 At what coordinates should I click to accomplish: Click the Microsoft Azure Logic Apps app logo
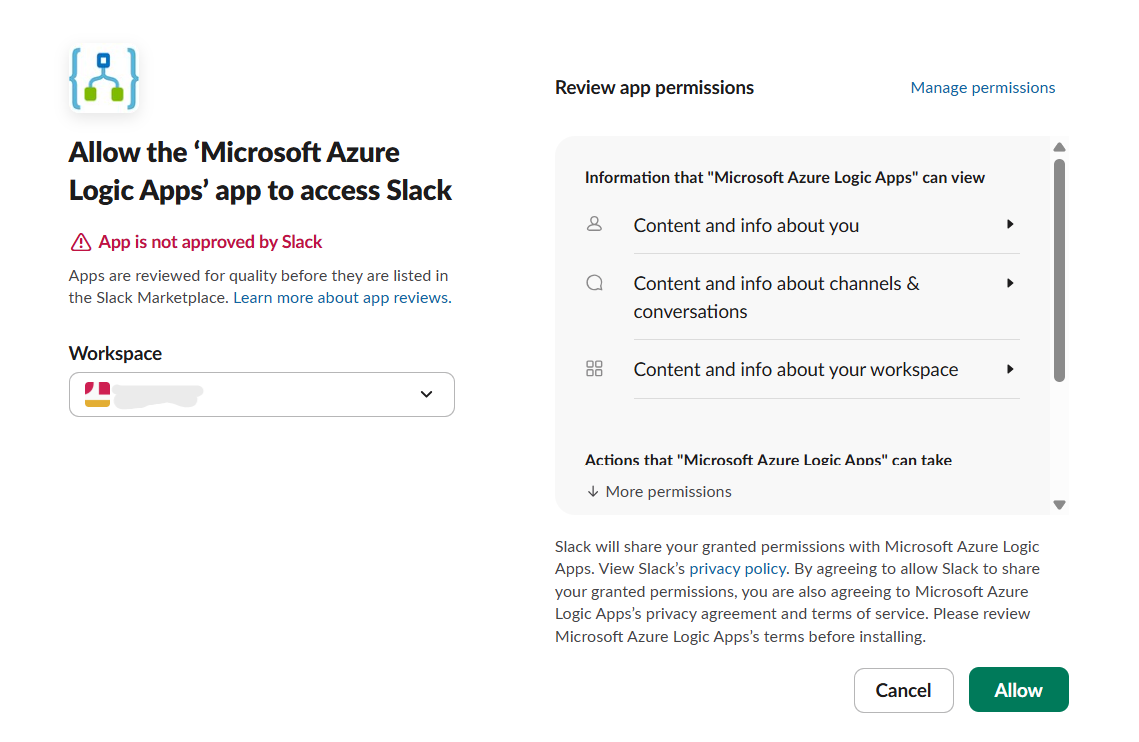pos(103,76)
